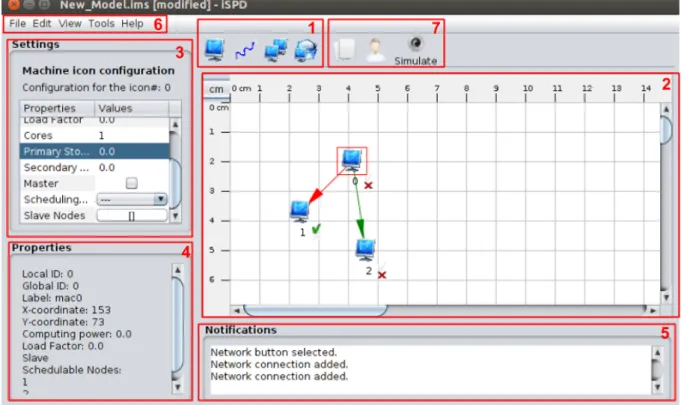The width and height of the screenshot is (681, 405).
Task: Open the Help menu
Action: (132, 23)
